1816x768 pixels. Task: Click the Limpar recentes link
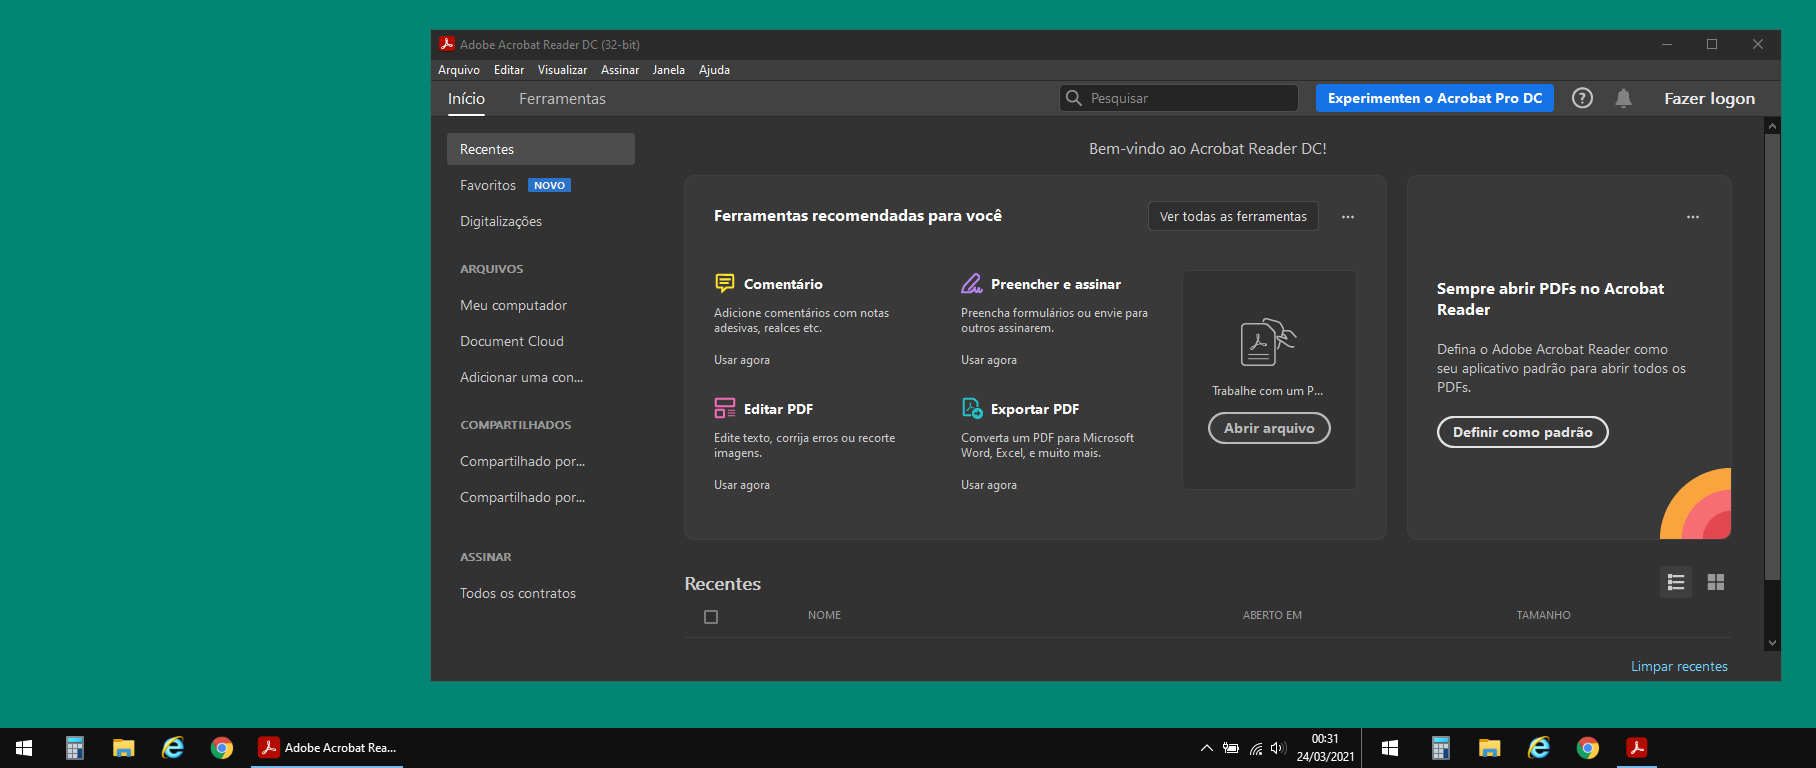(x=1679, y=666)
